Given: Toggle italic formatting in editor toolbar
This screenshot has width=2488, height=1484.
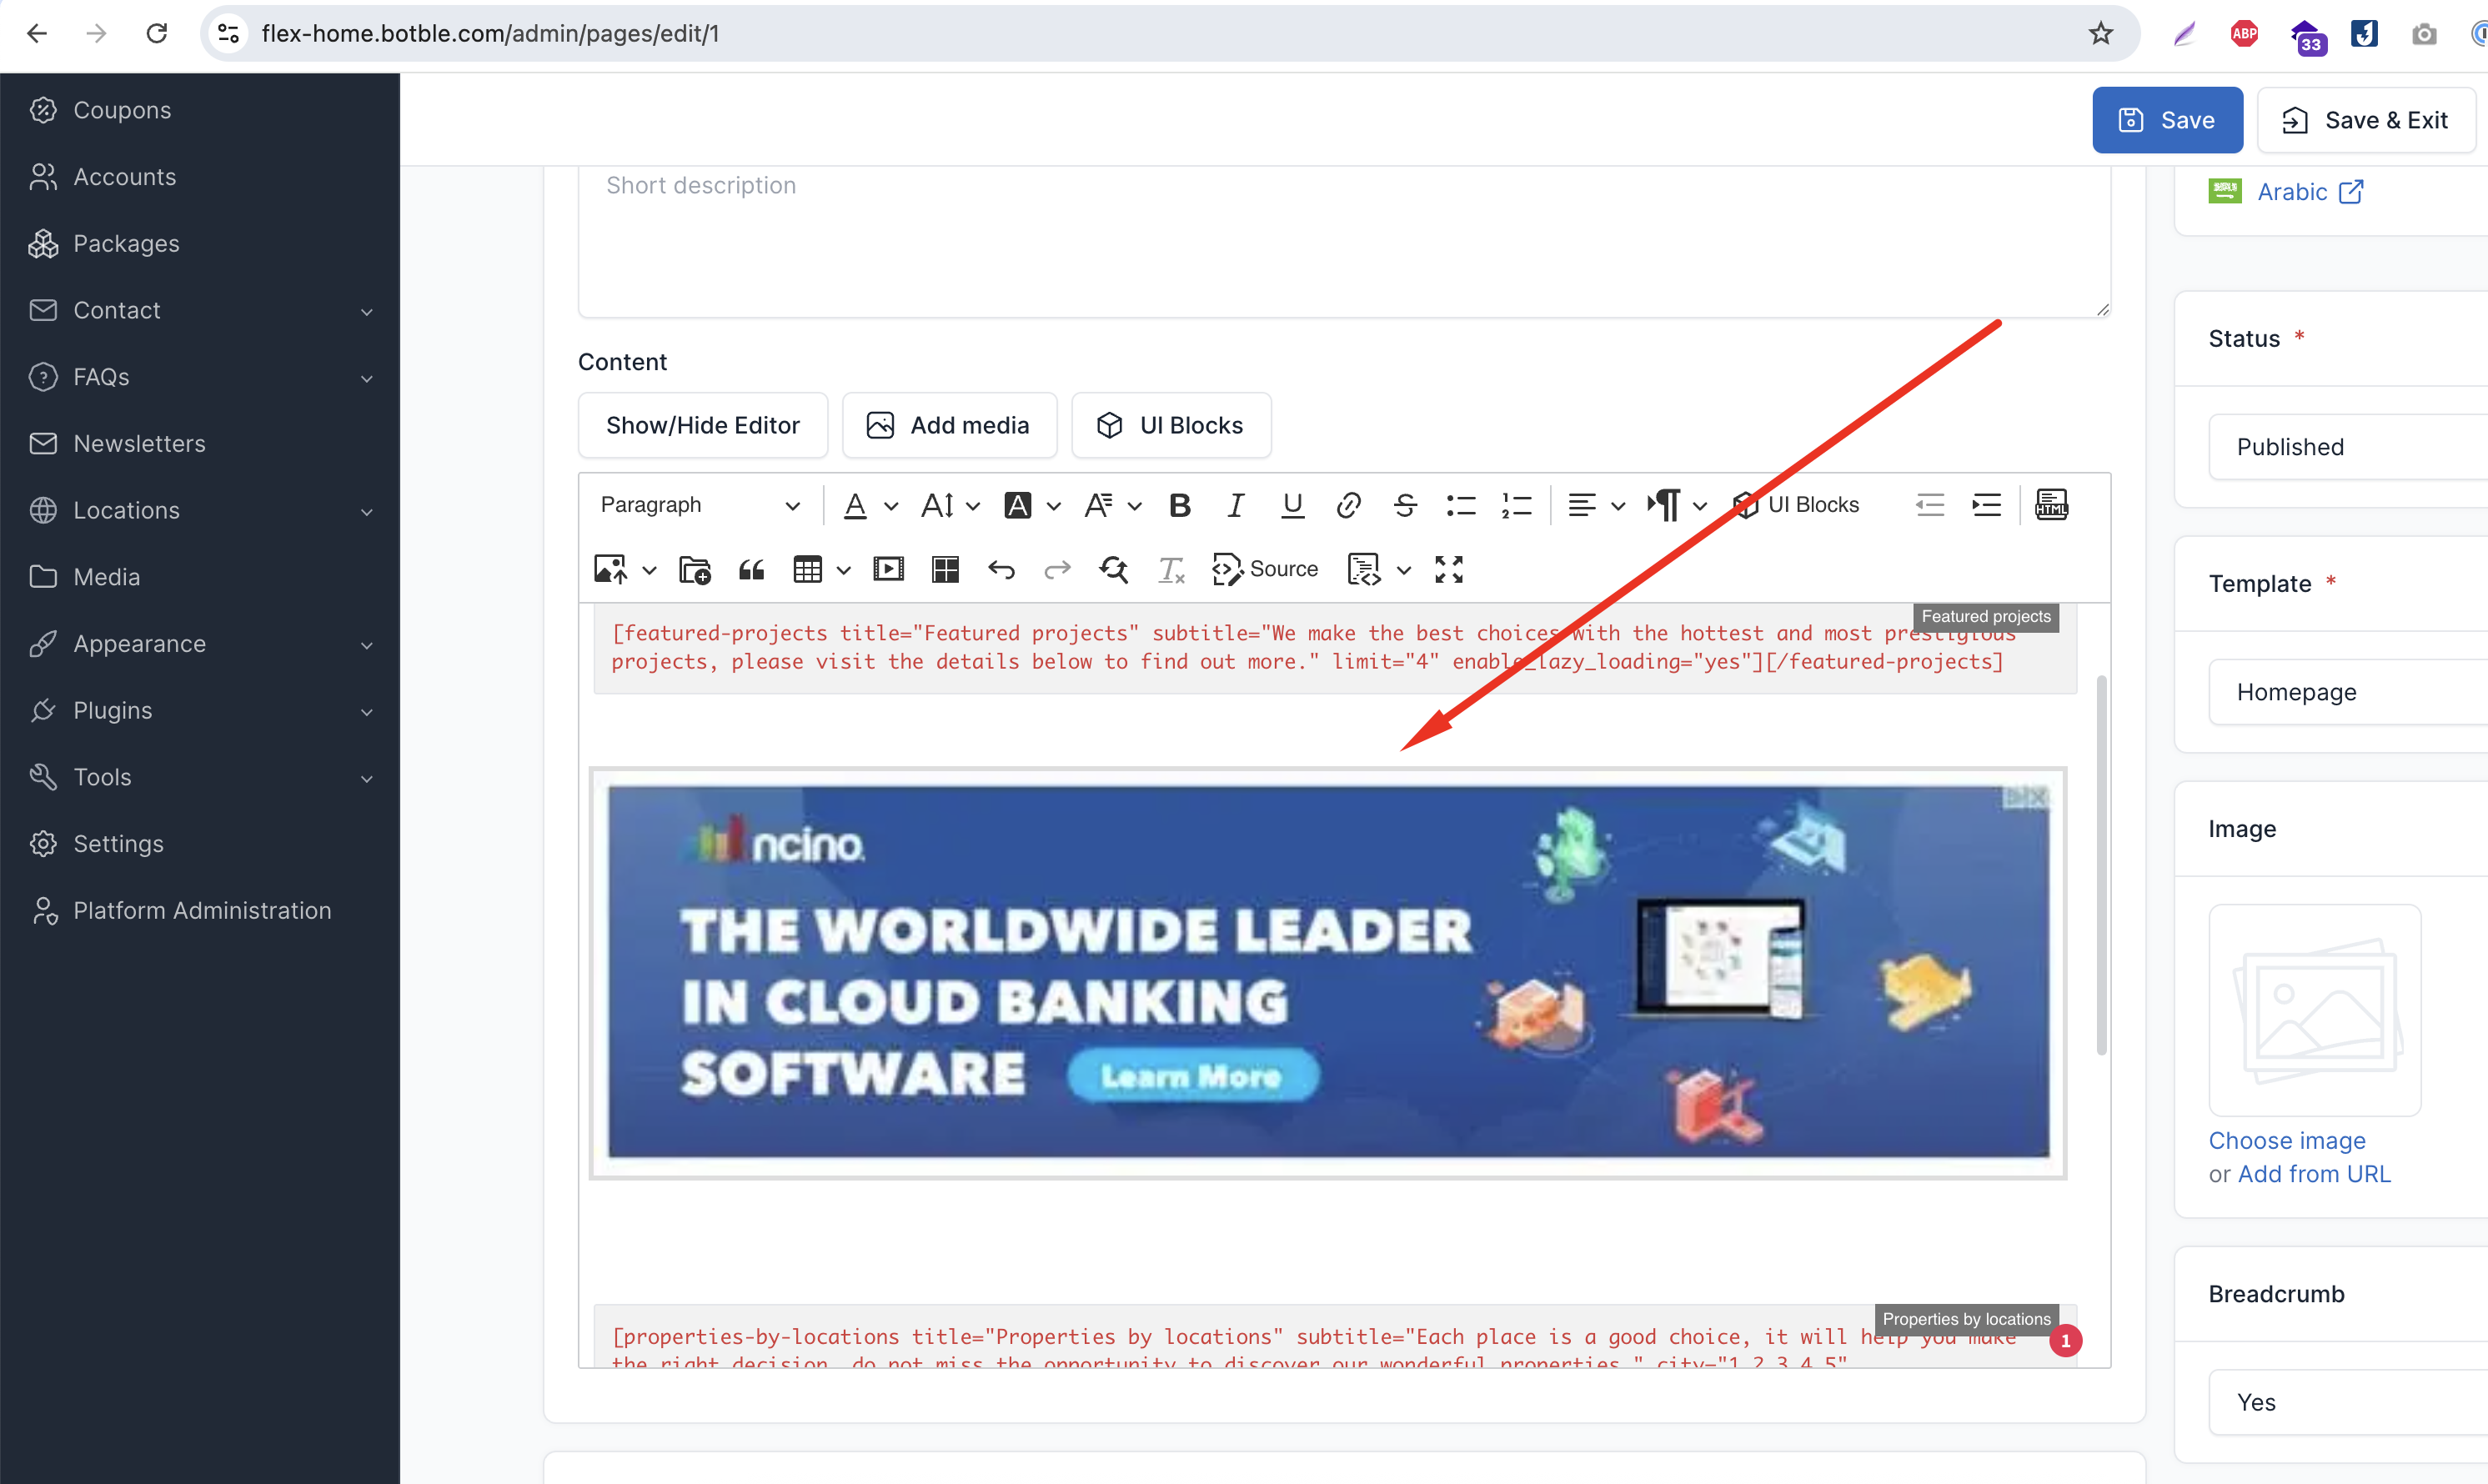Looking at the screenshot, I should 1236,505.
